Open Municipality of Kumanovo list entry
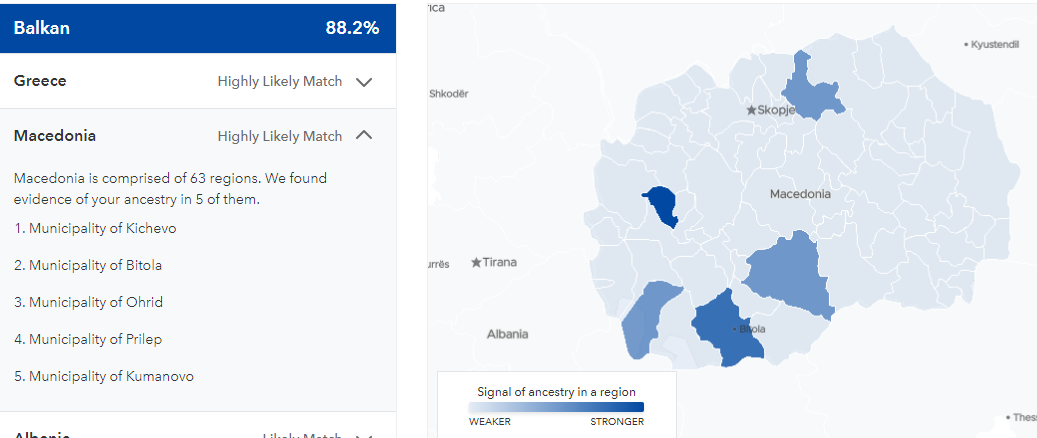This screenshot has height=438, width=1037. pos(104,376)
